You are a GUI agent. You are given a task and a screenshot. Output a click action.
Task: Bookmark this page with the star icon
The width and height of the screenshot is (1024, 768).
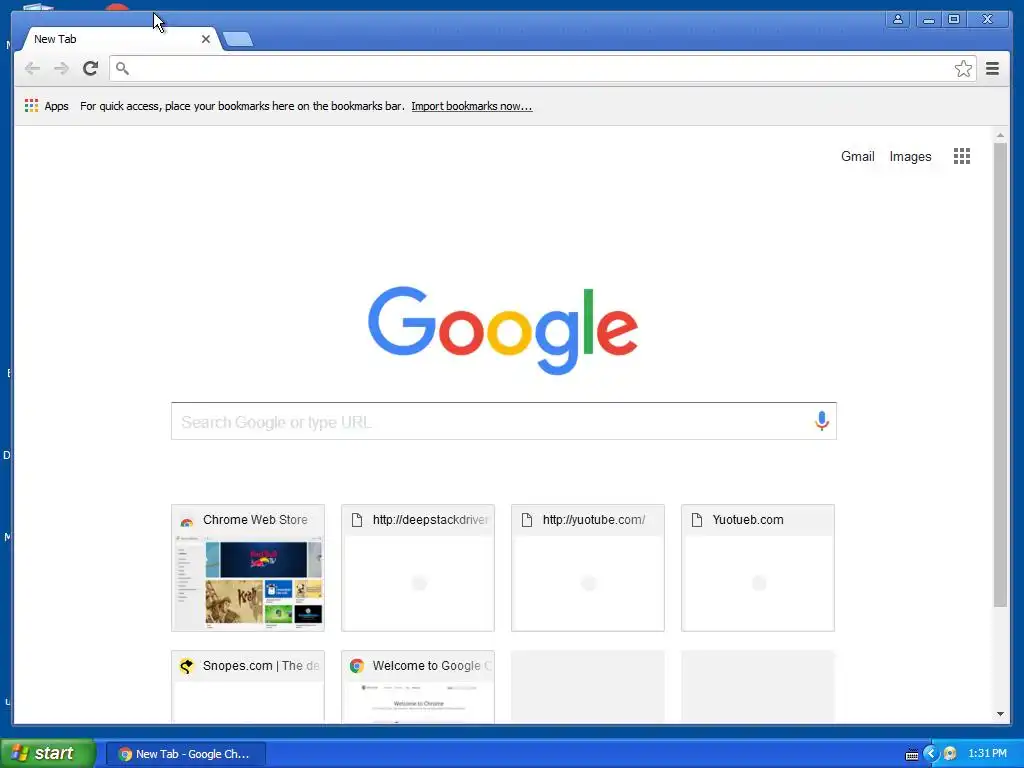point(963,69)
